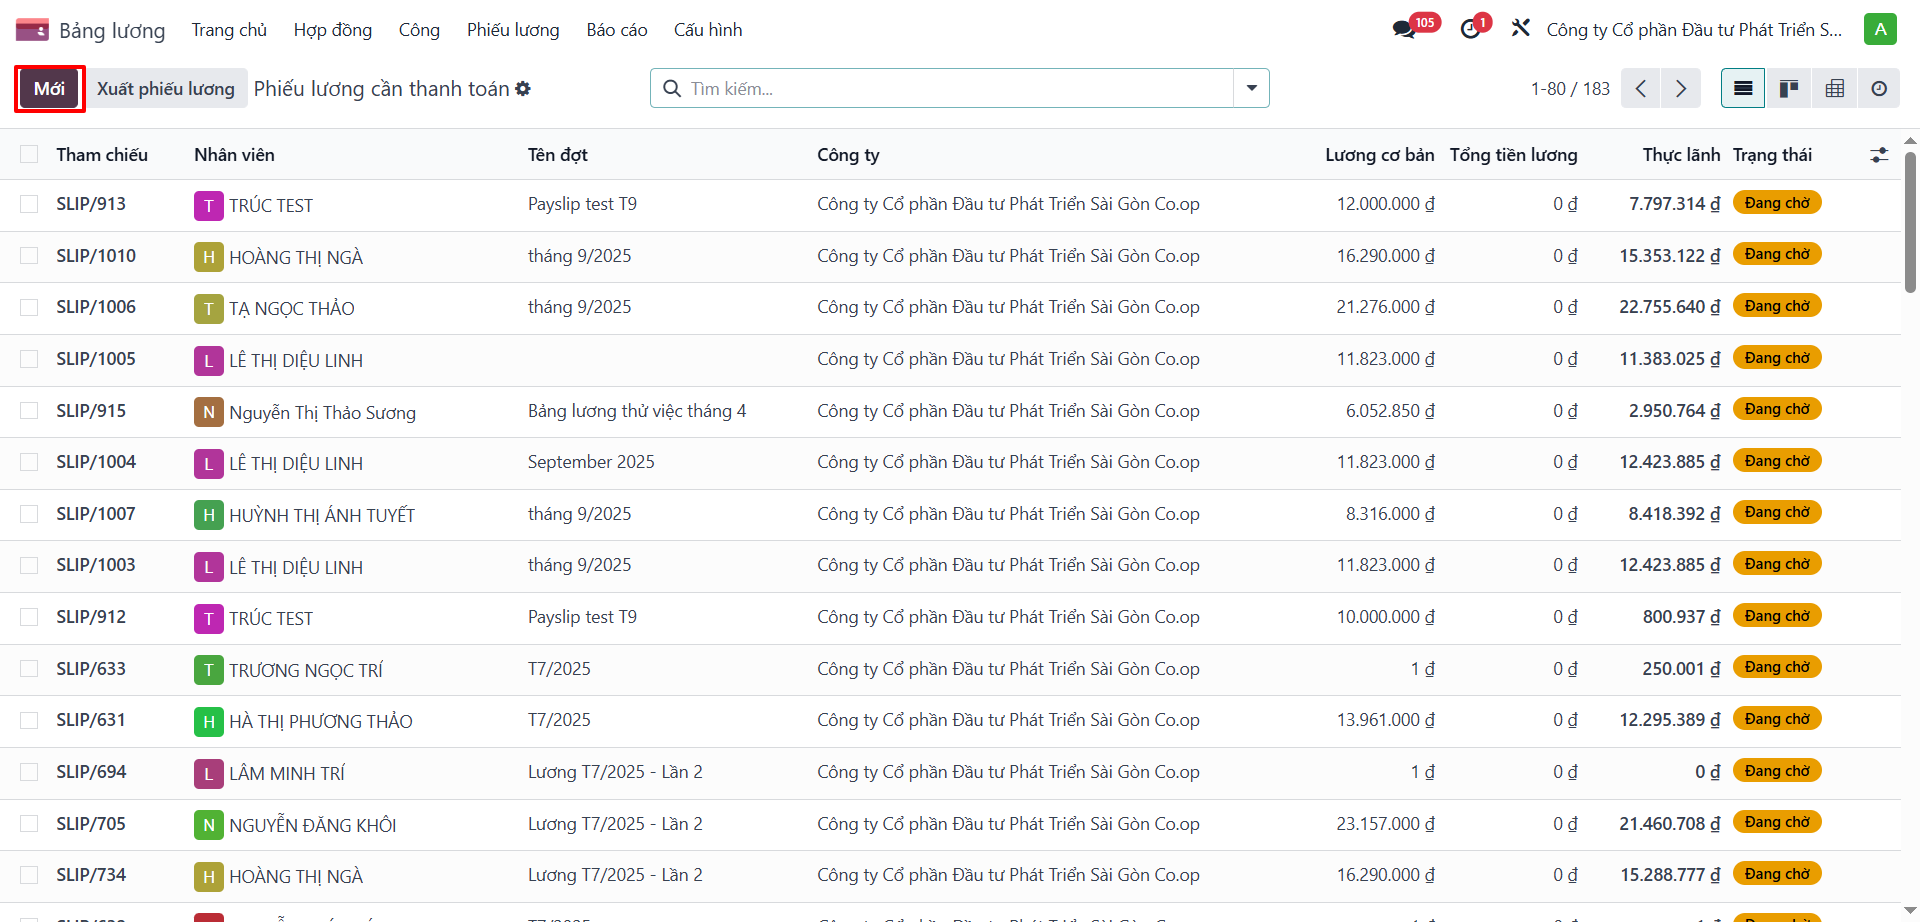Sort by Nhân viên column header
The image size is (1920, 922).
[234, 155]
